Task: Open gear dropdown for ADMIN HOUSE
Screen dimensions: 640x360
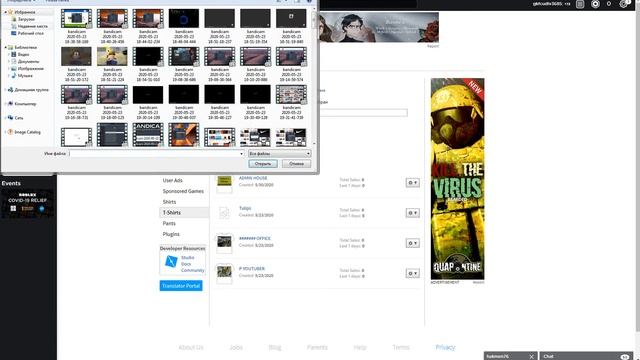Action: click(x=413, y=183)
